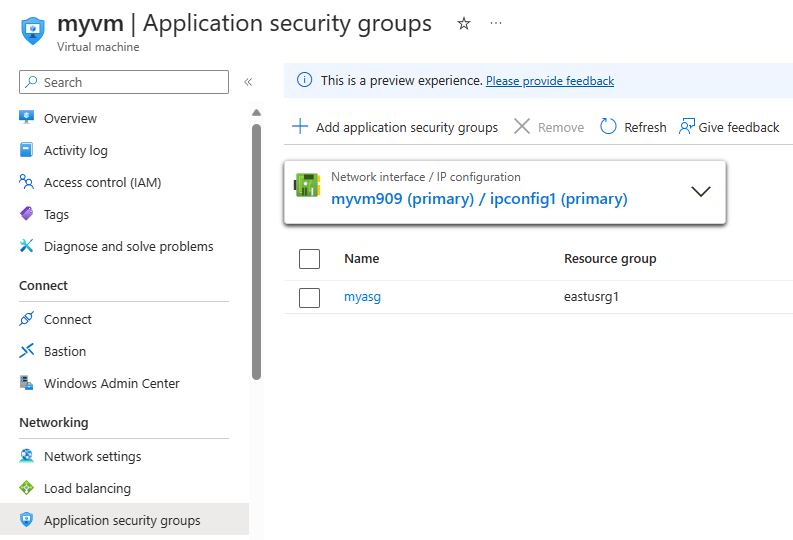This screenshot has width=793, height=540.
Task: Click the sidebar scrollbar thumb
Action: [x=256, y=251]
